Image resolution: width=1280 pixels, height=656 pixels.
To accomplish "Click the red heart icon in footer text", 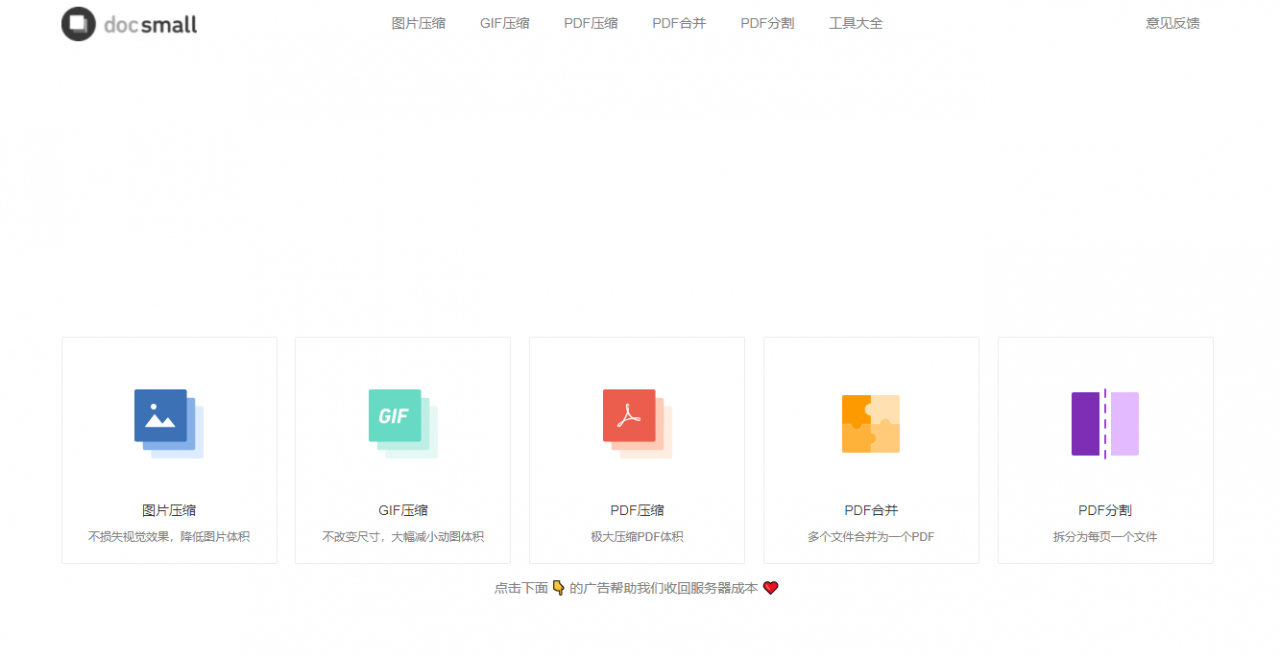I will point(770,587).
